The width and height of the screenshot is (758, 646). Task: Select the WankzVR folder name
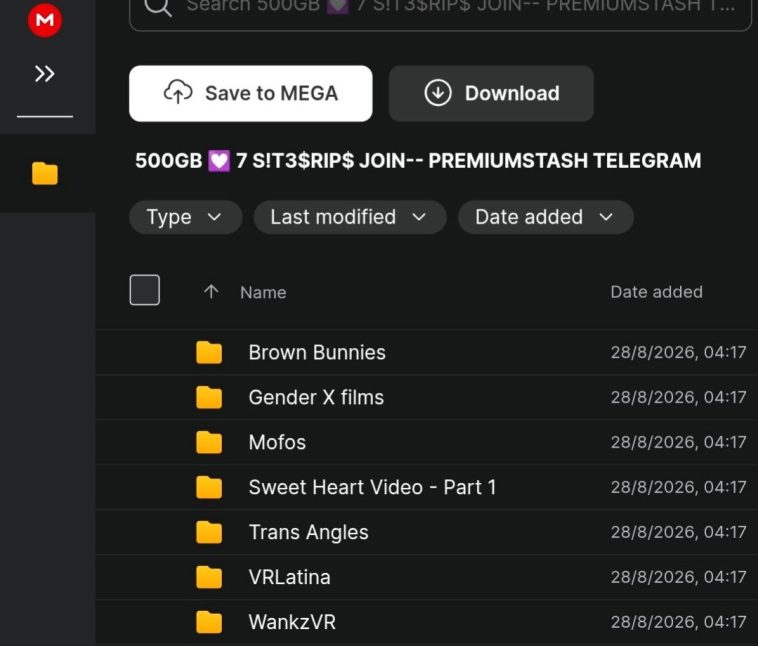(292, 622)
